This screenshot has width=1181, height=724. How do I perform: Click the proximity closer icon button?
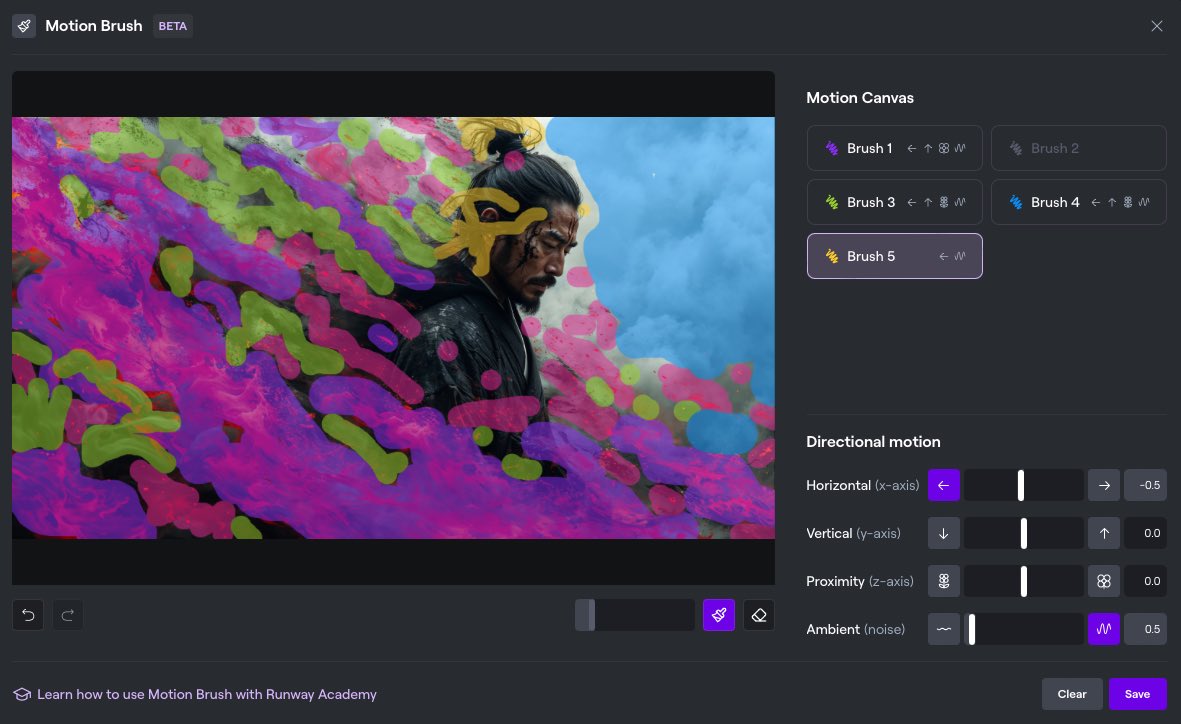[x=1103, y=581]
